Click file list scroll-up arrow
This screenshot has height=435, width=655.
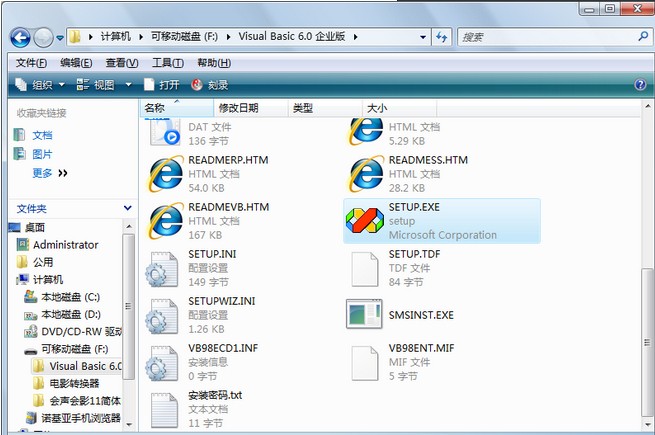coord(647,106)
